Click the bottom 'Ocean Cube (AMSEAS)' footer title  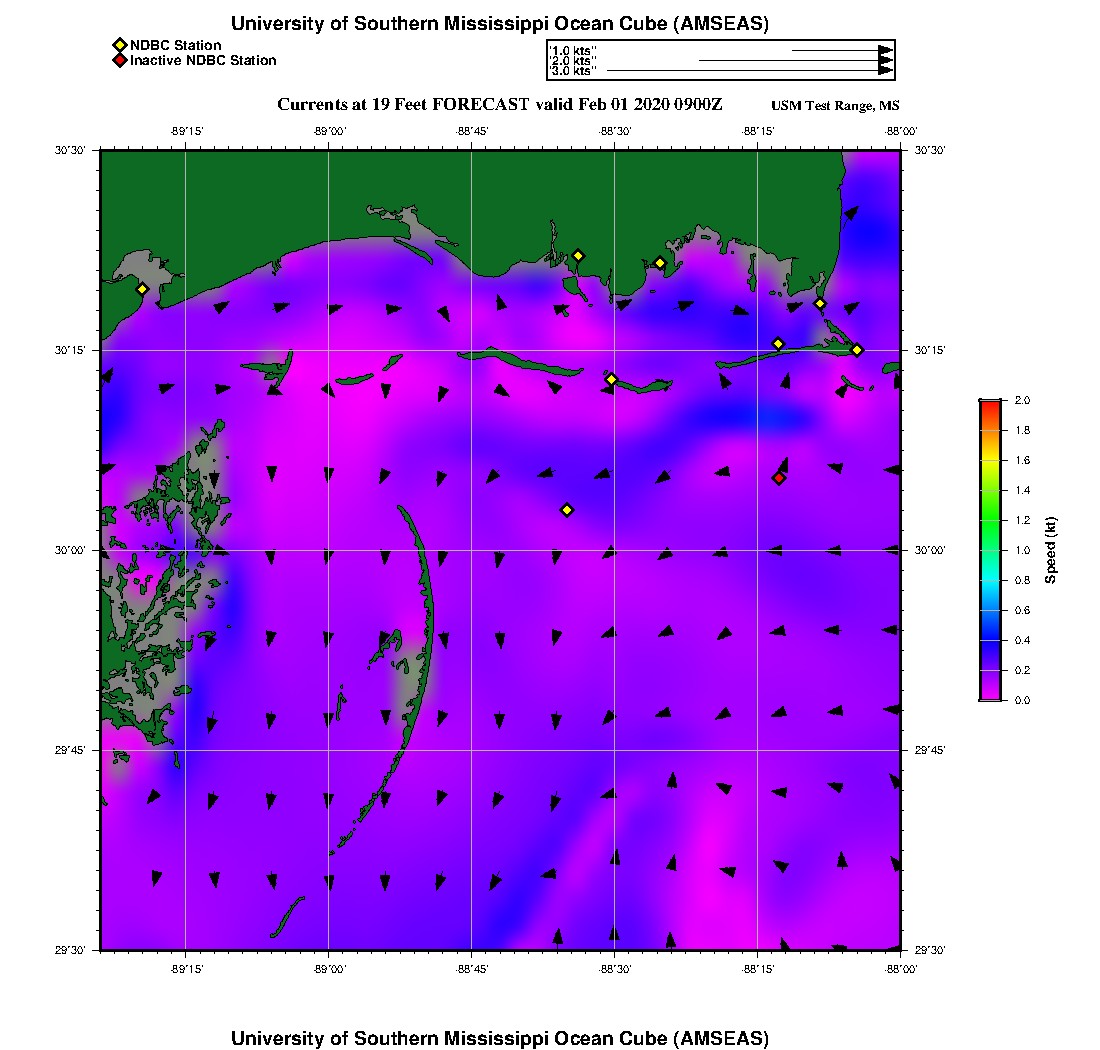pyautogui.click(x=499, y=1037)
